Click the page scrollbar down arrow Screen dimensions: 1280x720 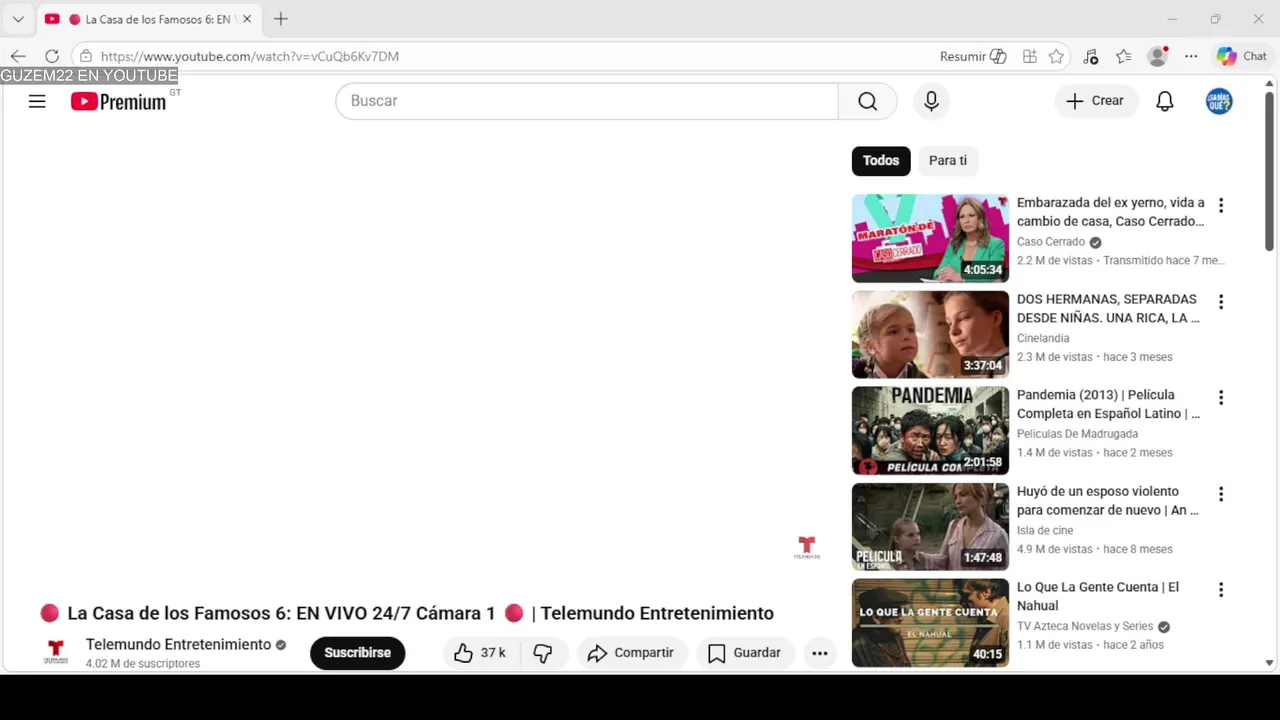1270,662
